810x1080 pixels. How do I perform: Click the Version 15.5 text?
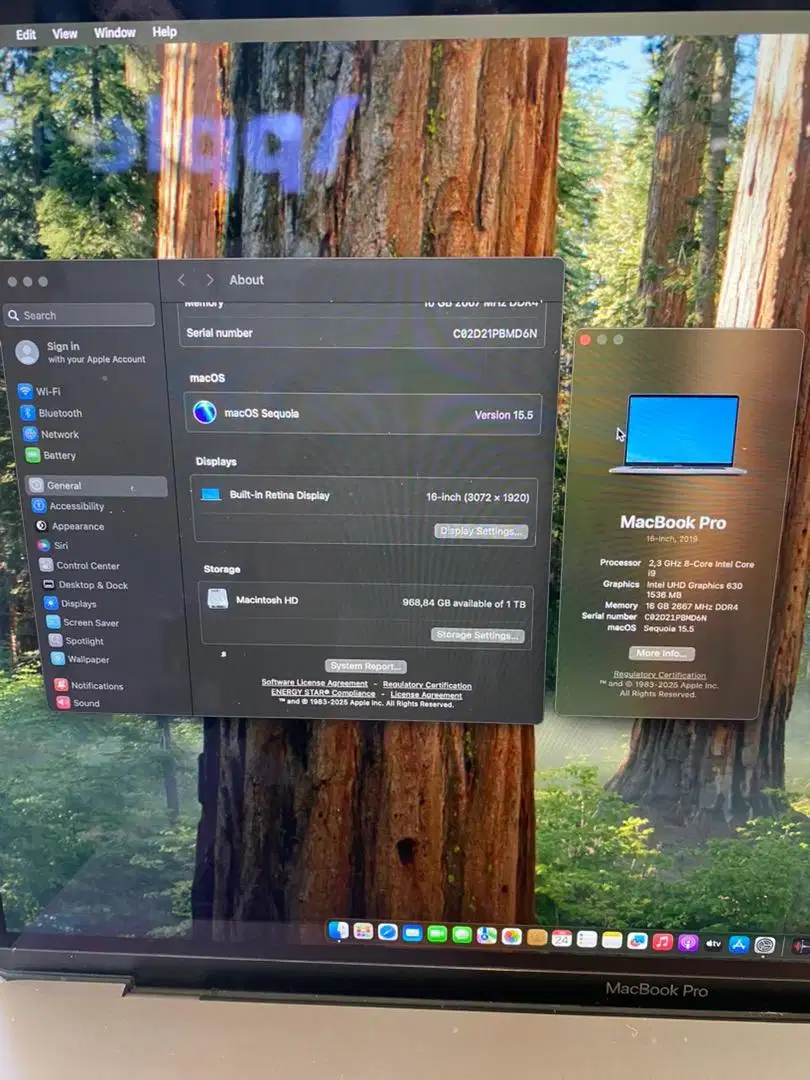click(x=503, y=415)
